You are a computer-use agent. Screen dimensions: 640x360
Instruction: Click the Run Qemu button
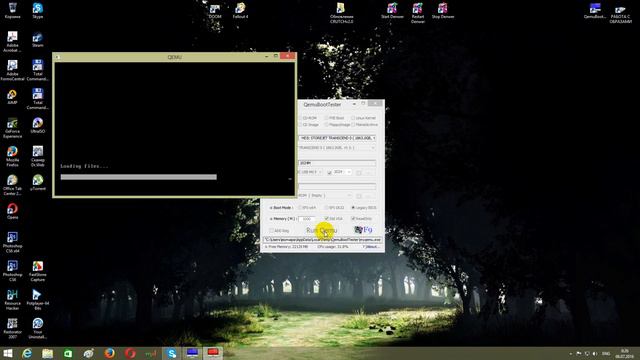point(322,231)
